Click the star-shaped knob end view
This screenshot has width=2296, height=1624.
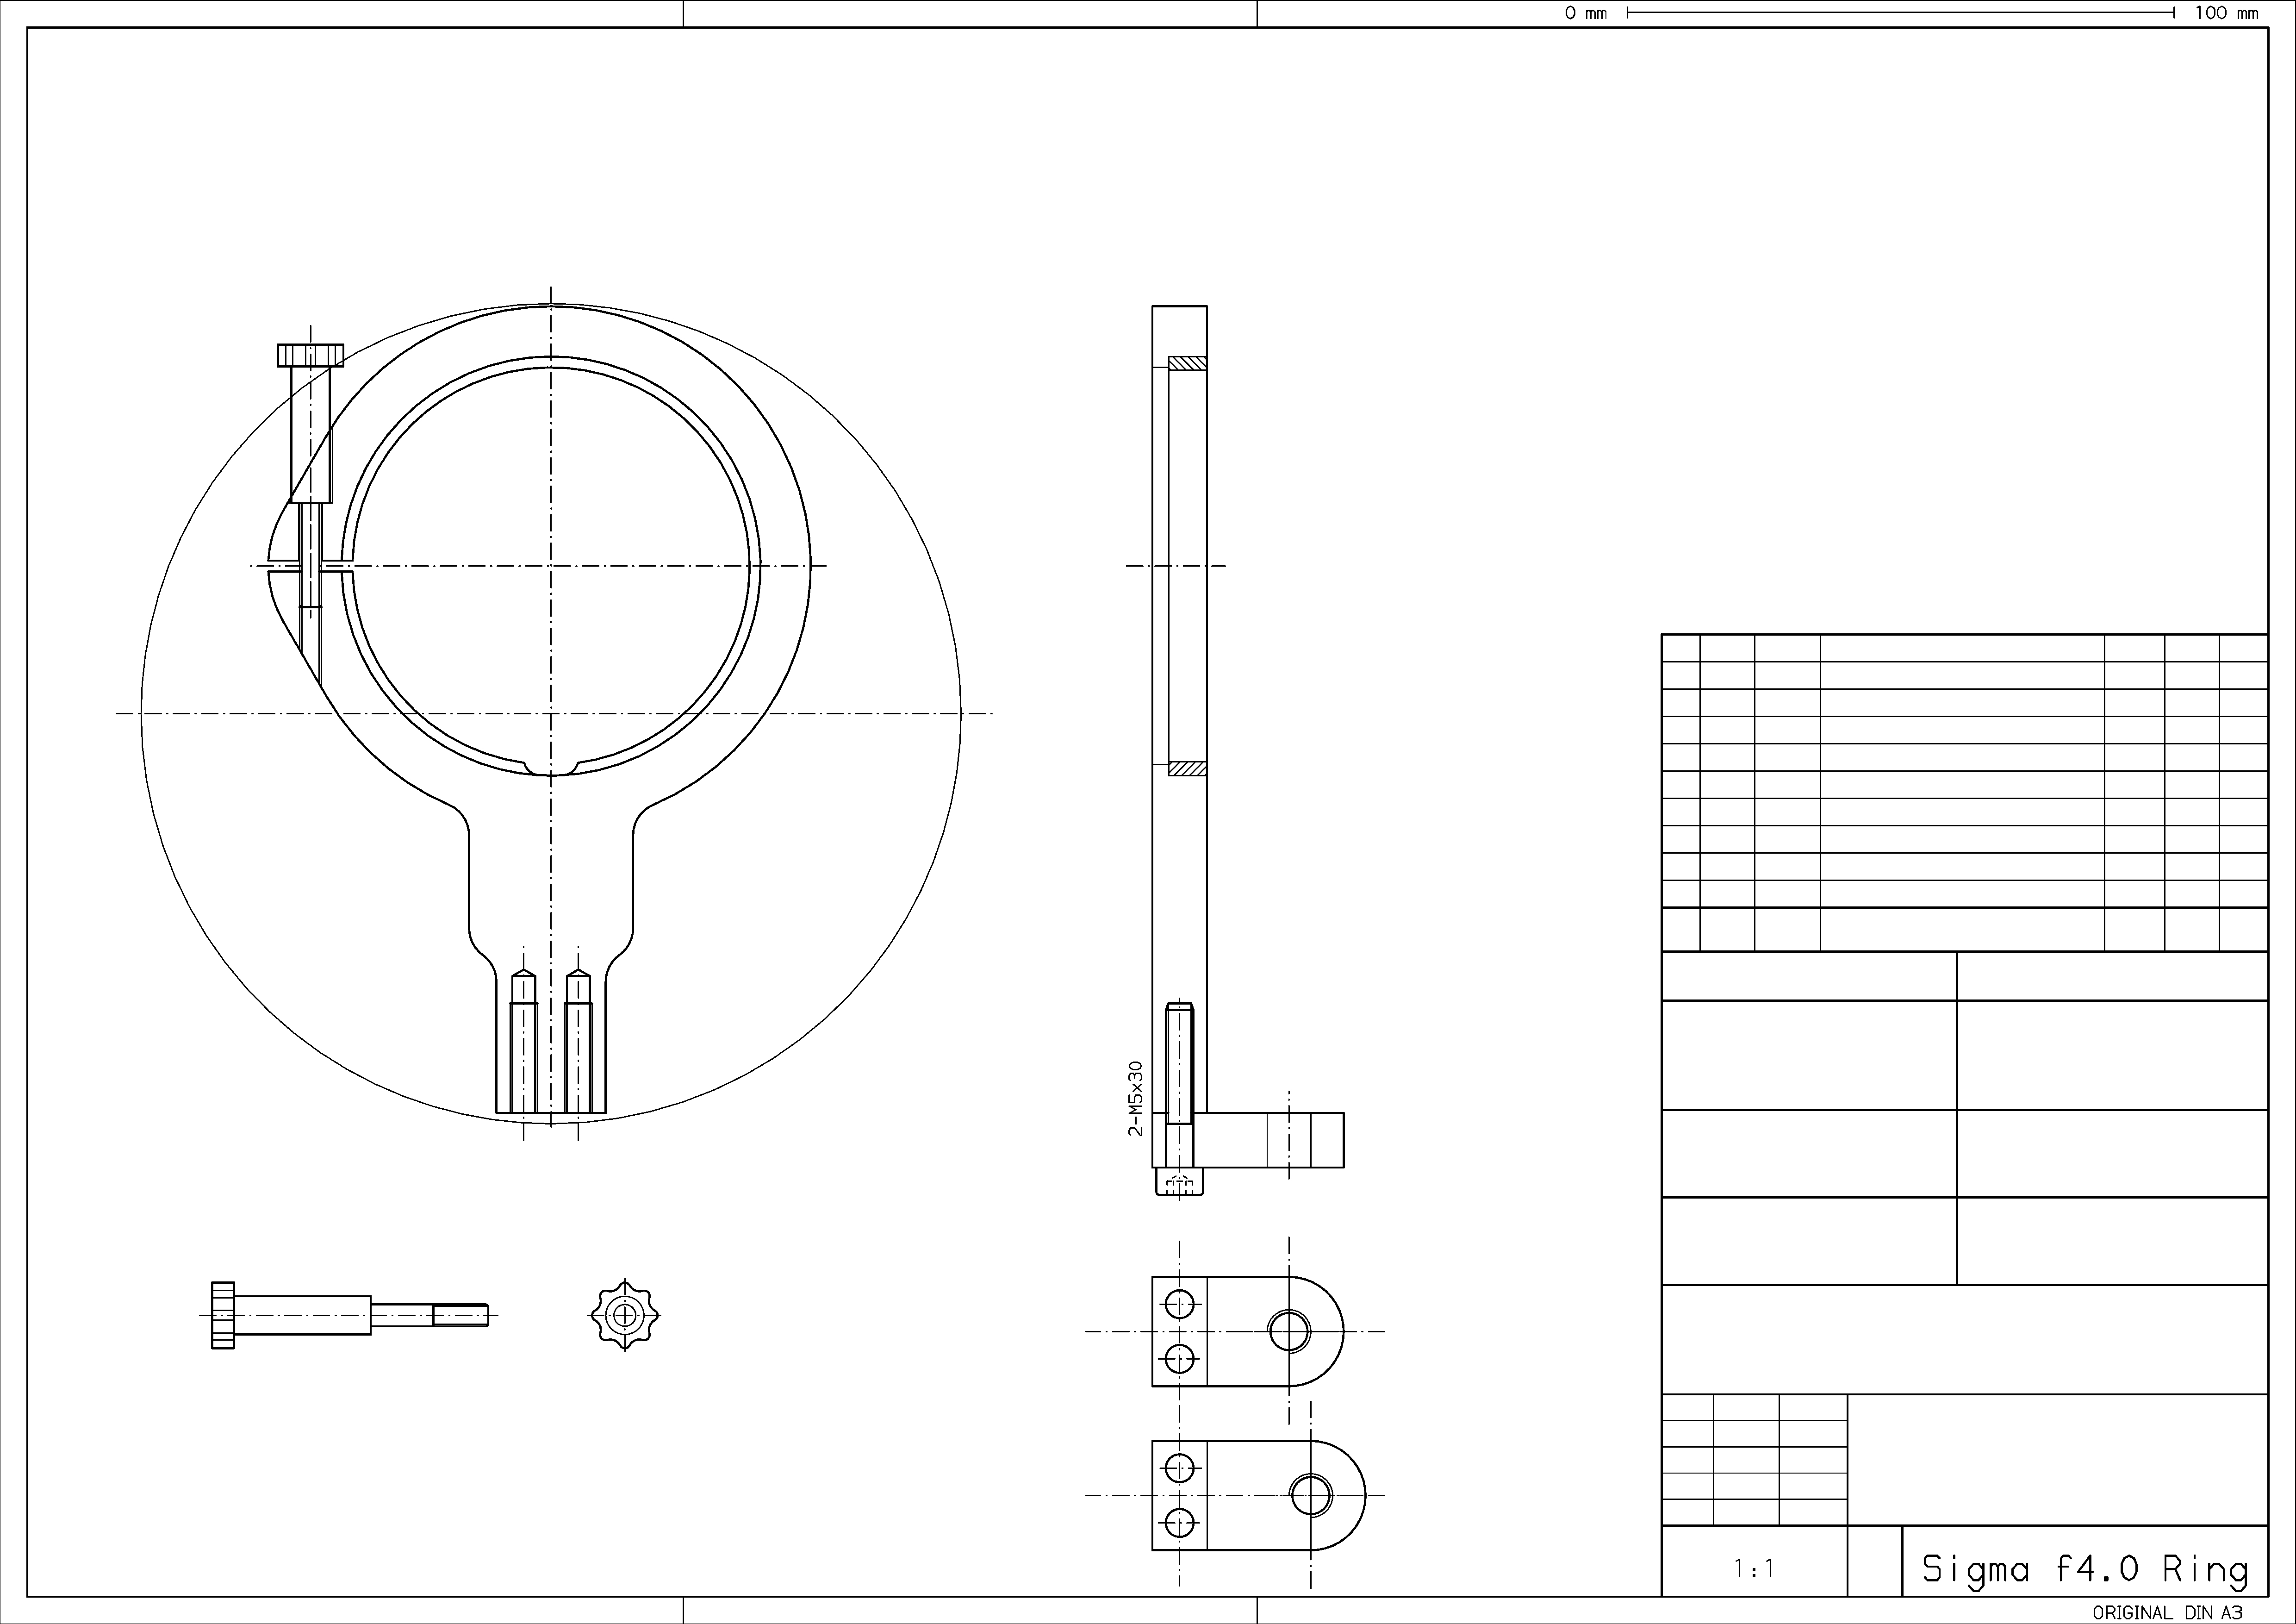625,1315
